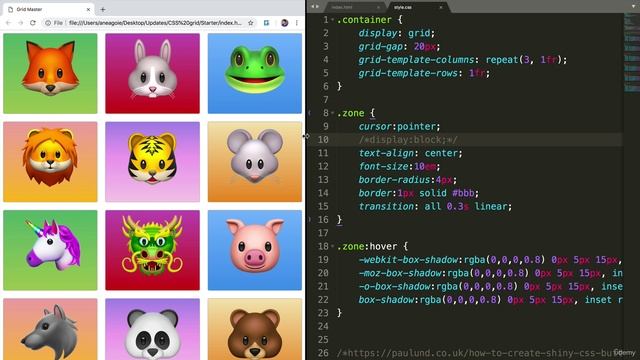Click the wolf emoji tile
The image size is (640, 360).
50,329
